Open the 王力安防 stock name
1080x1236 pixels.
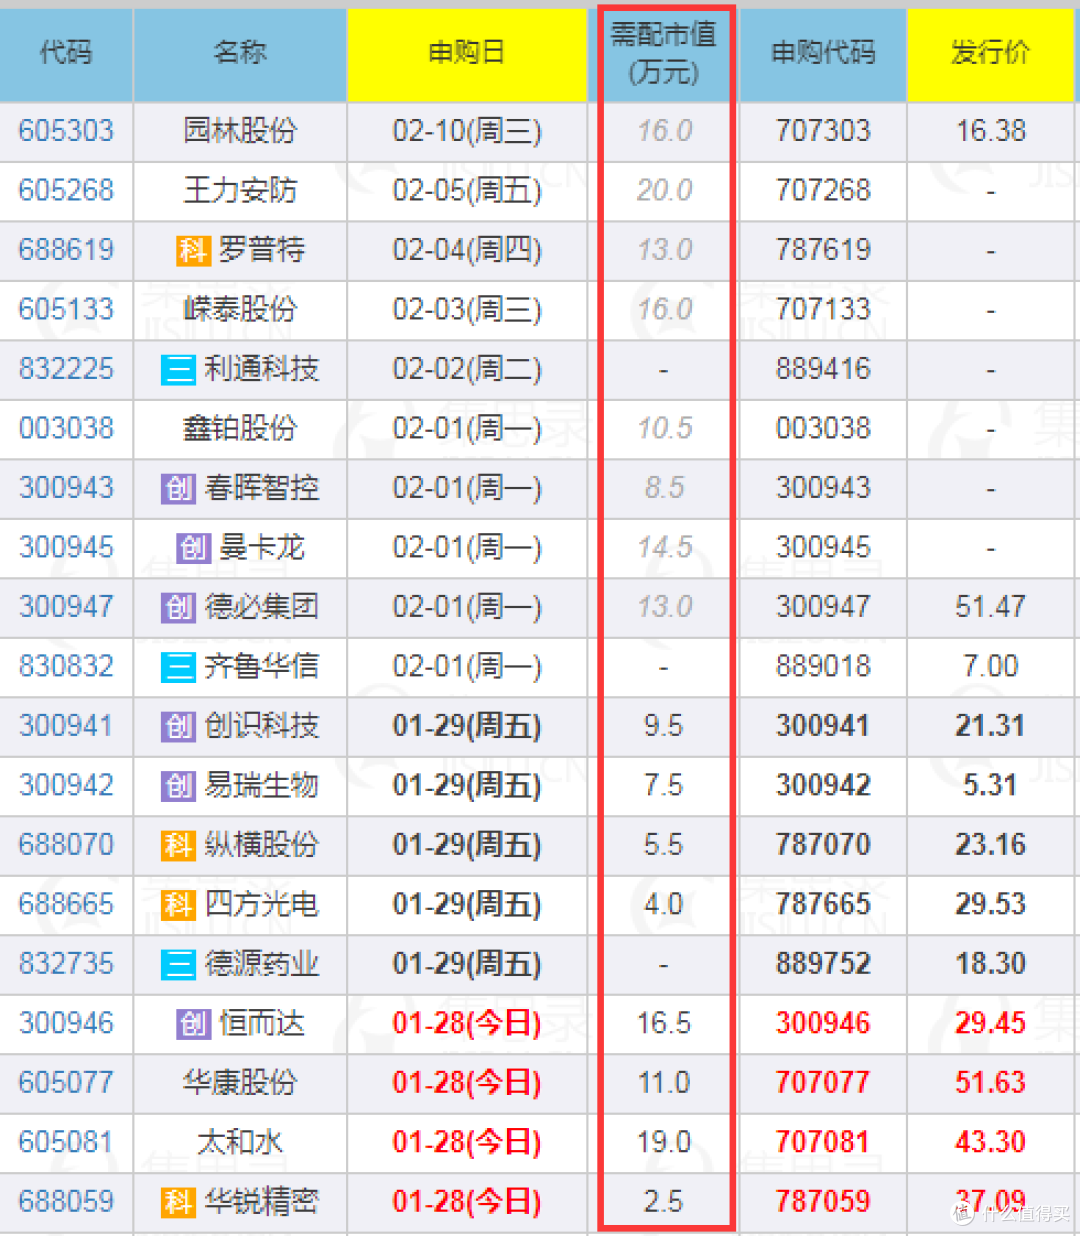240,190
